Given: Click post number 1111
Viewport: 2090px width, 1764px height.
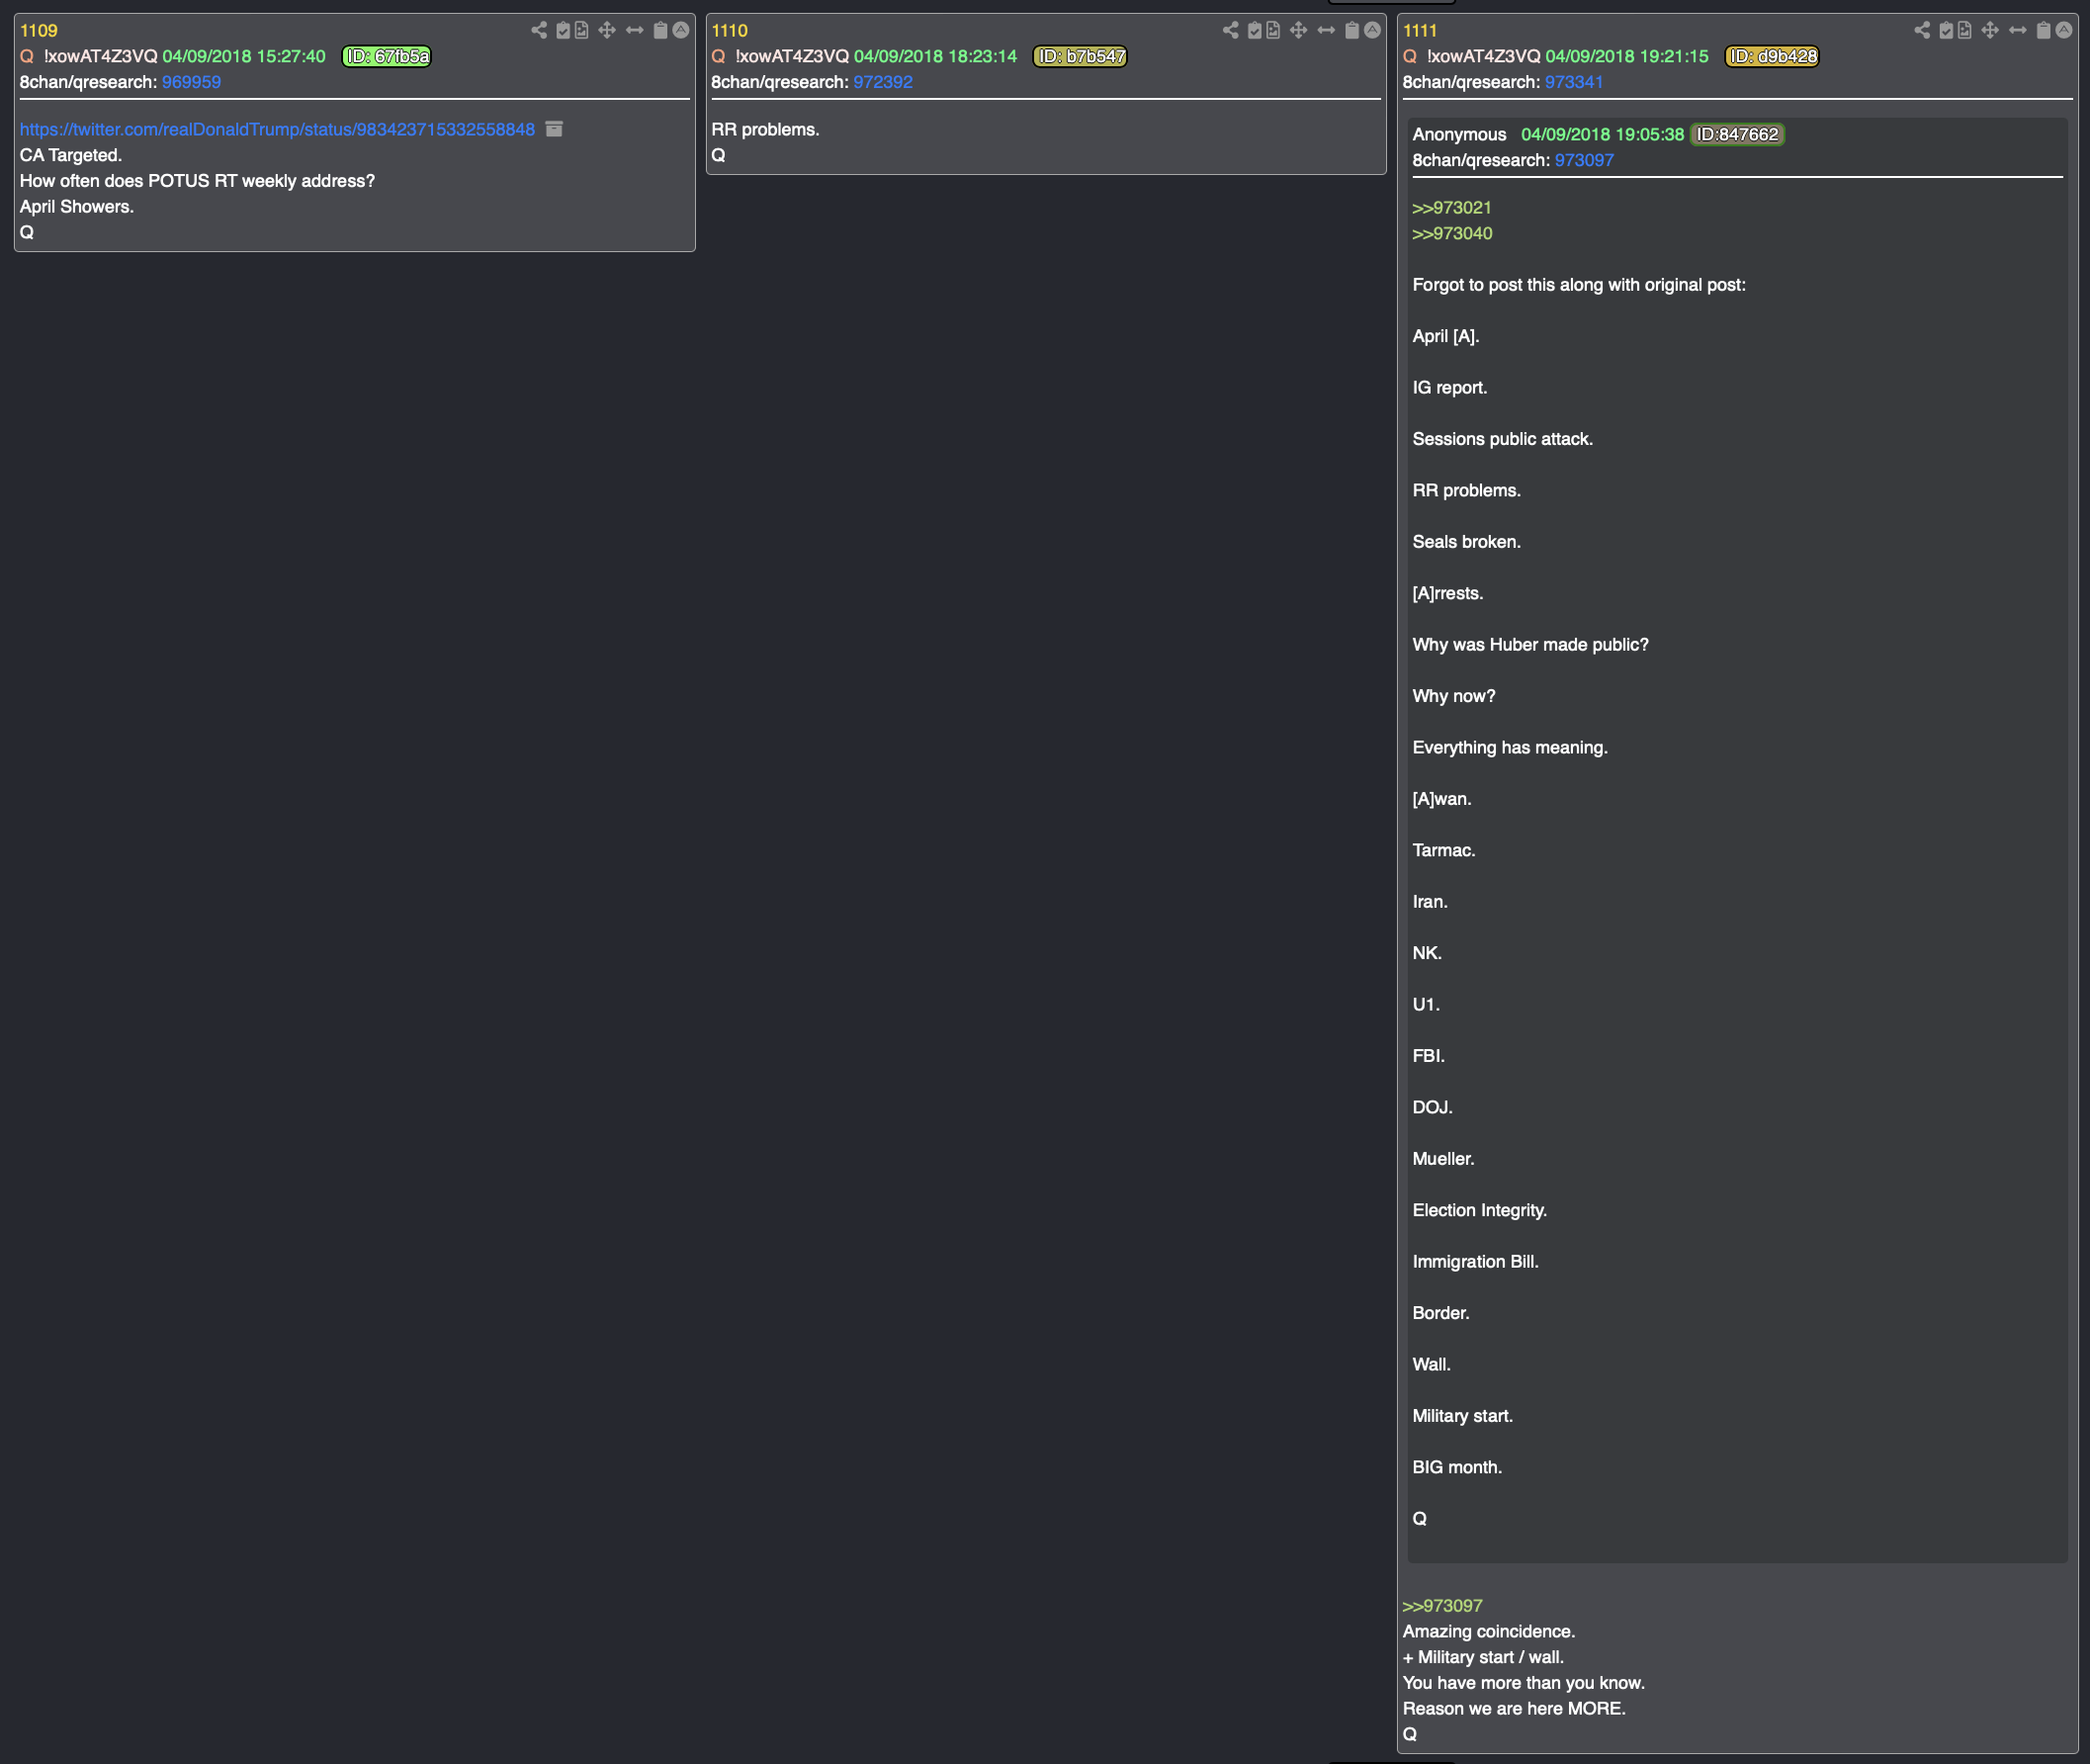Looking at the screenshot, I should pyautogui.click(x=1420, y=31).
